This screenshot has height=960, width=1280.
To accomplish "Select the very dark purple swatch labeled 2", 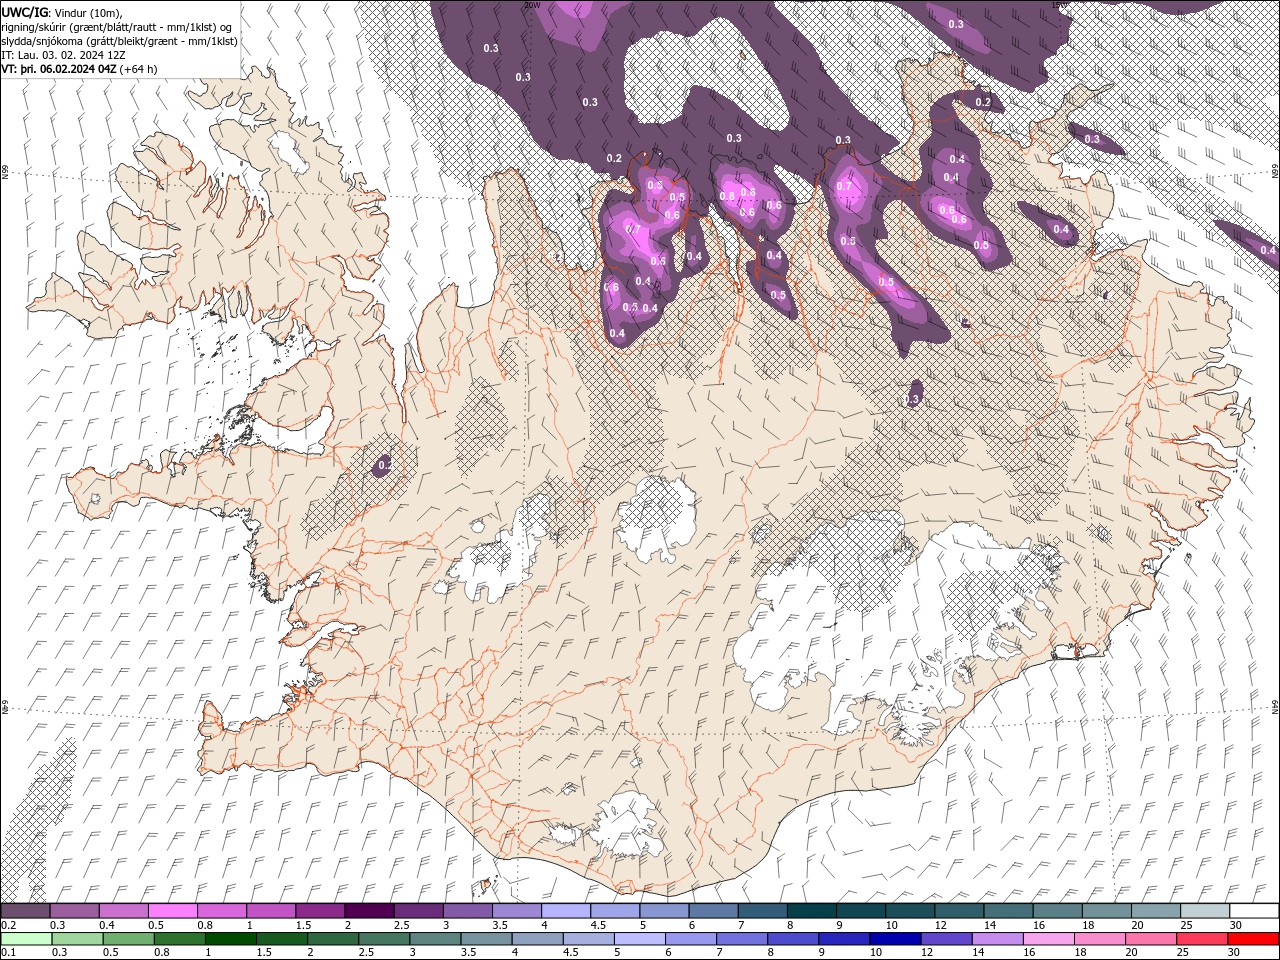I will point(369,910).
